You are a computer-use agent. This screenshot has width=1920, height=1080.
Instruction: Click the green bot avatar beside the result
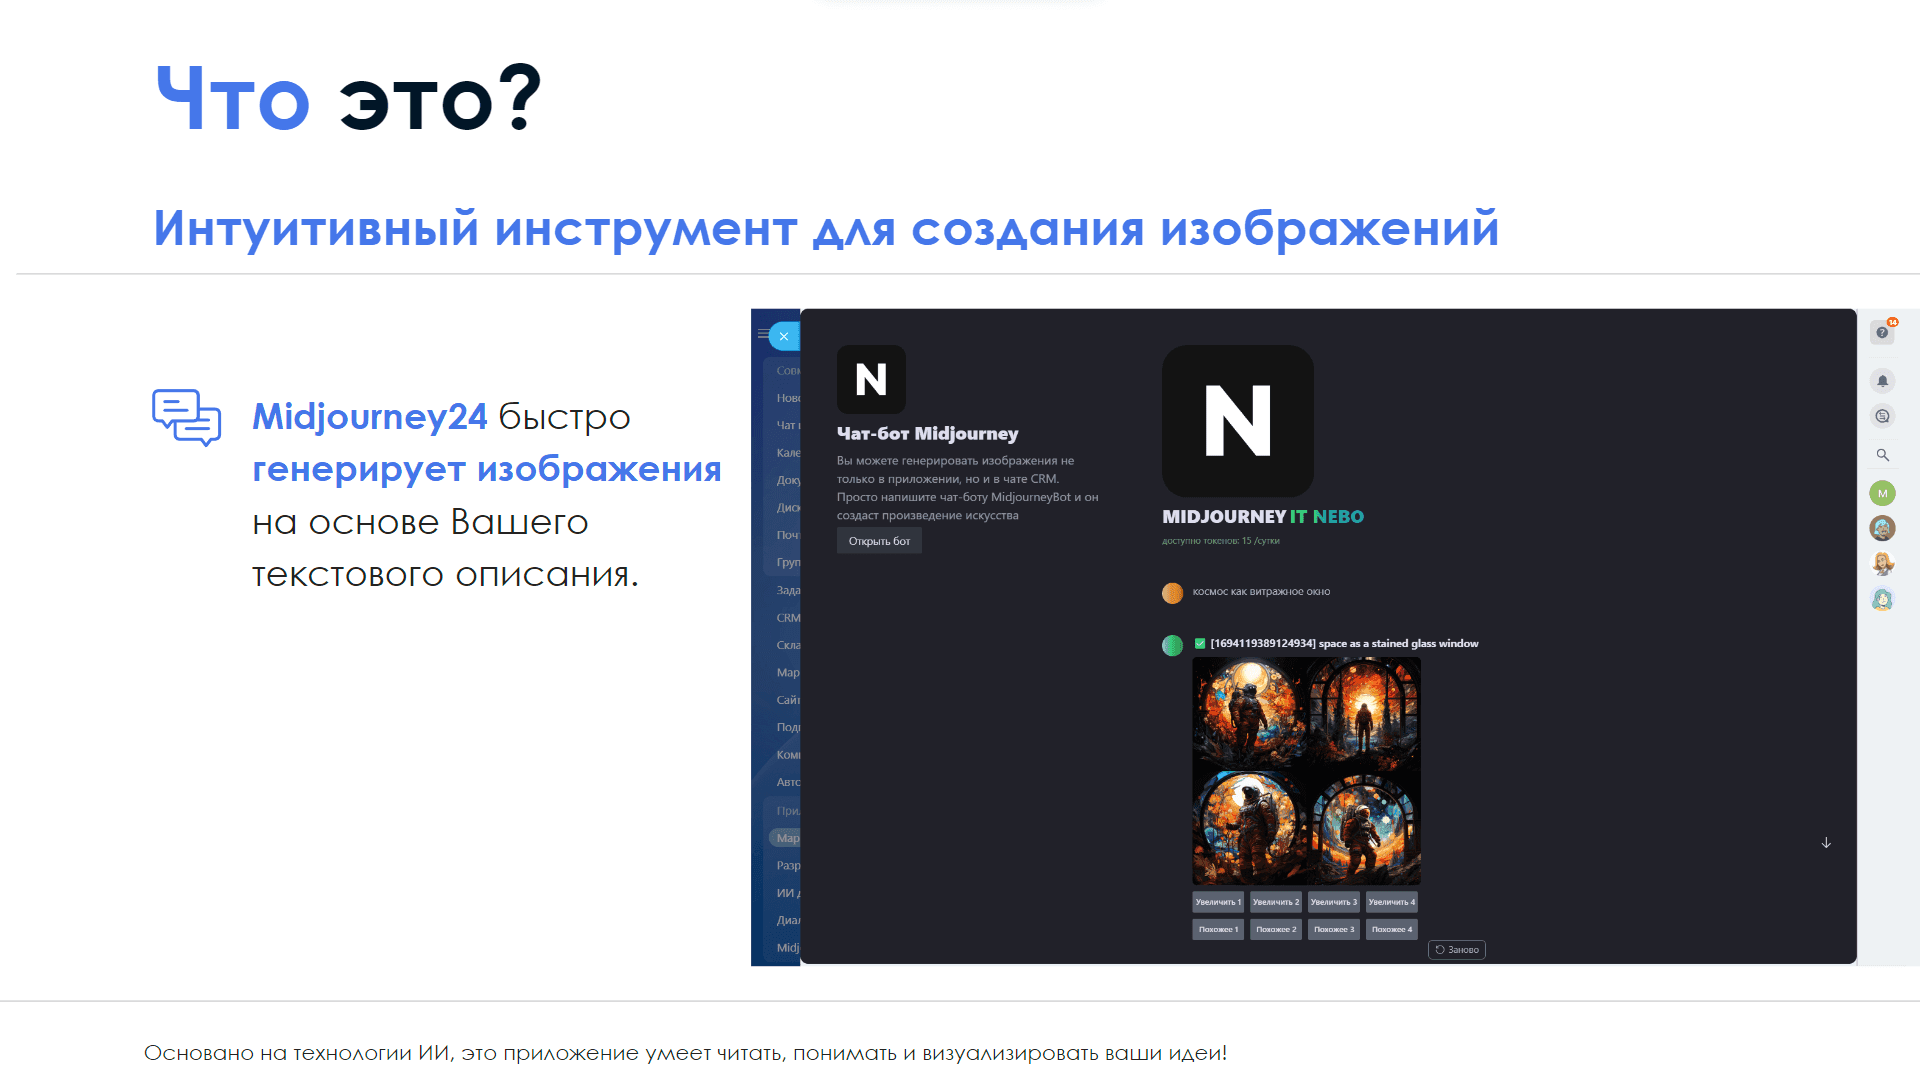1172,646
